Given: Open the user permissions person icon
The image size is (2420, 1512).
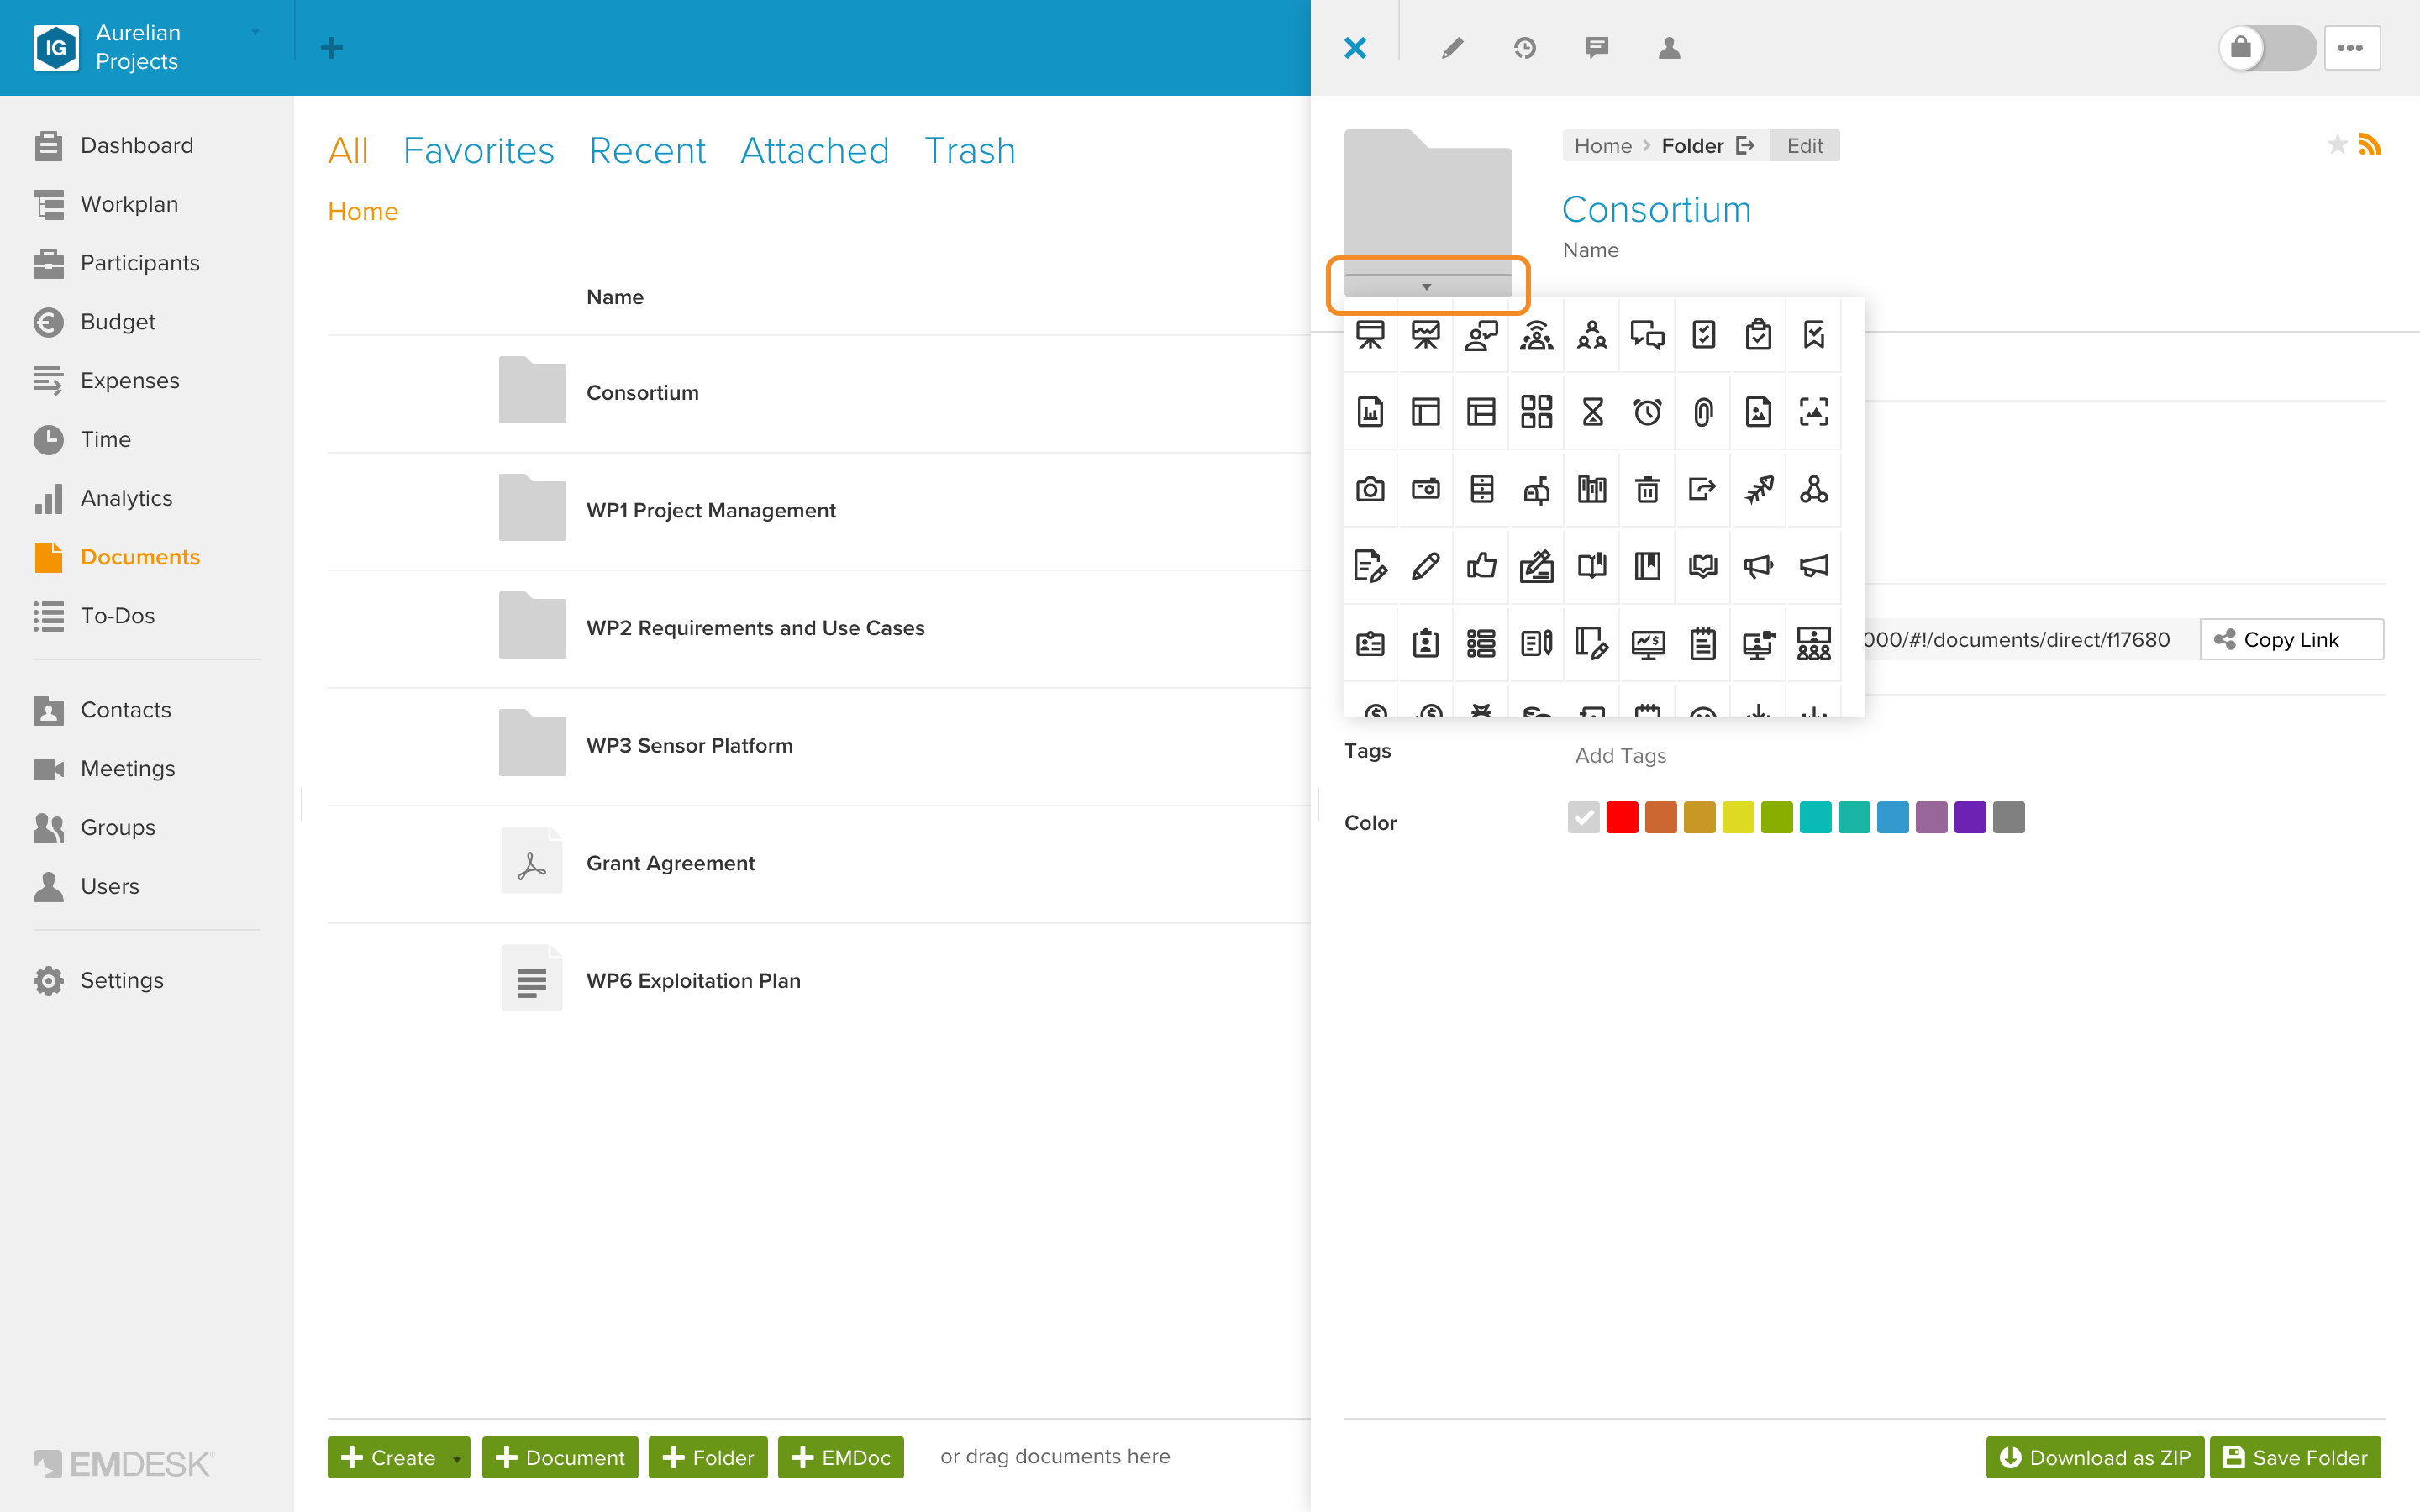Looking at the screenshot, I should click(1669, 48).
